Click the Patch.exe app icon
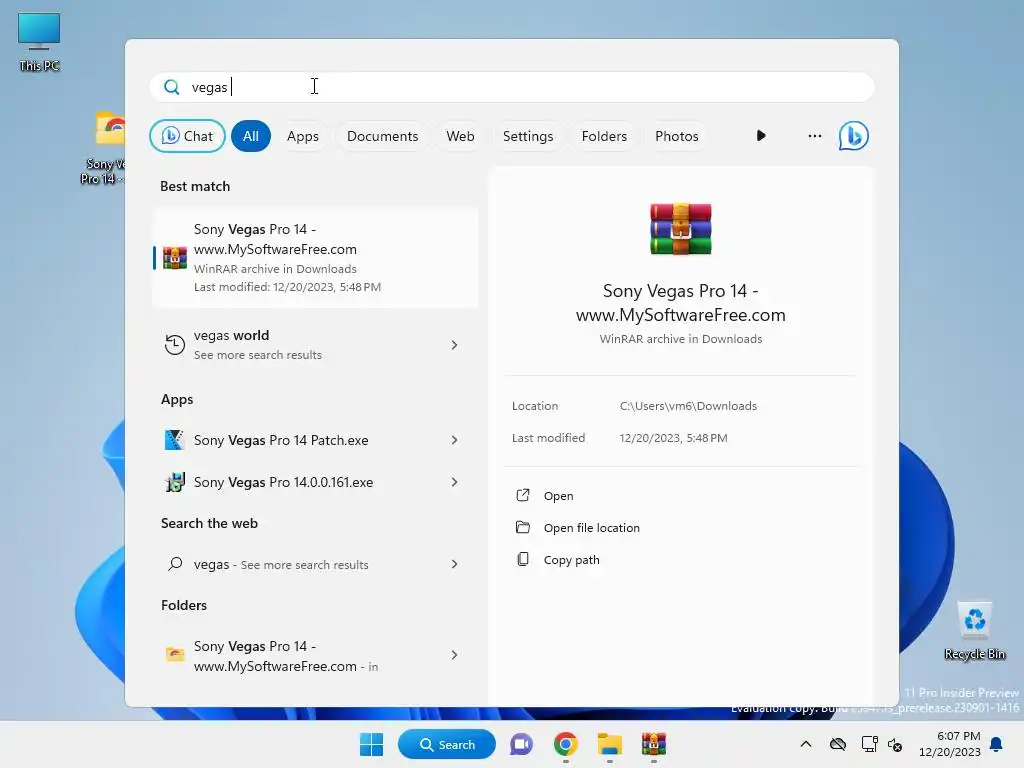Screen dimensions: 1024x768 click(x=174, y=440)
